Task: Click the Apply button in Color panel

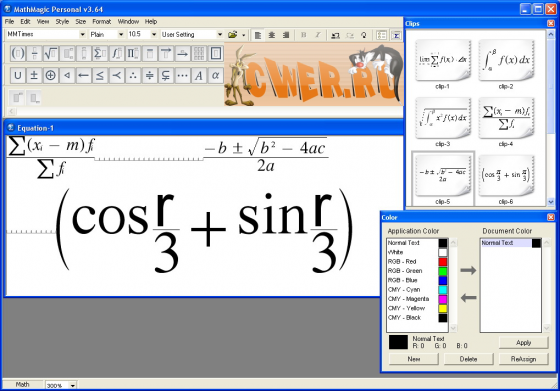Action: click(x=523, y=342)
